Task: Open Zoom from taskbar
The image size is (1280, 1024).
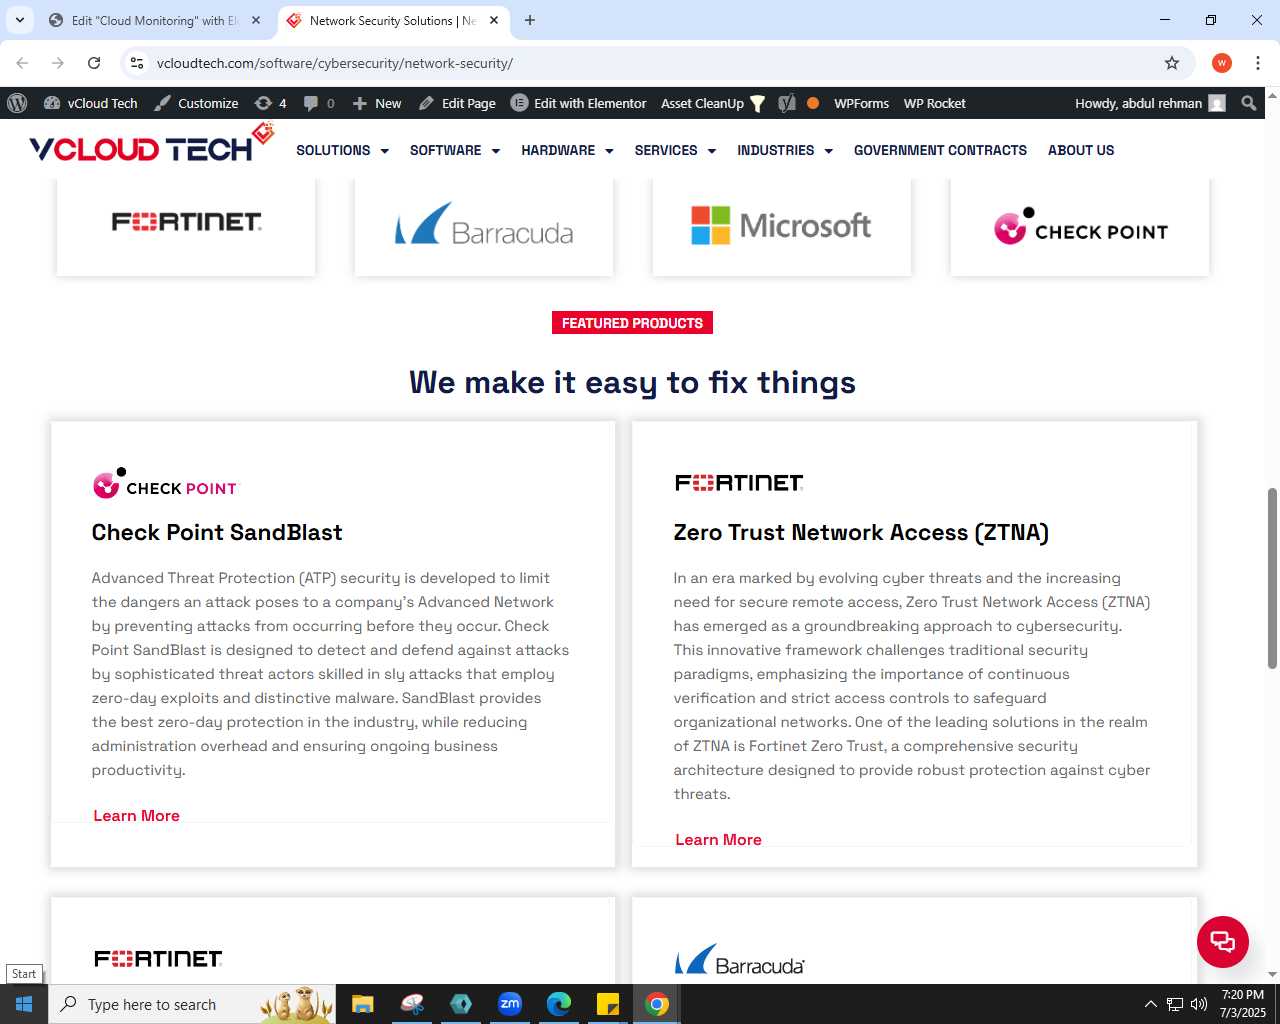Action: click(x=510, y=1004)
